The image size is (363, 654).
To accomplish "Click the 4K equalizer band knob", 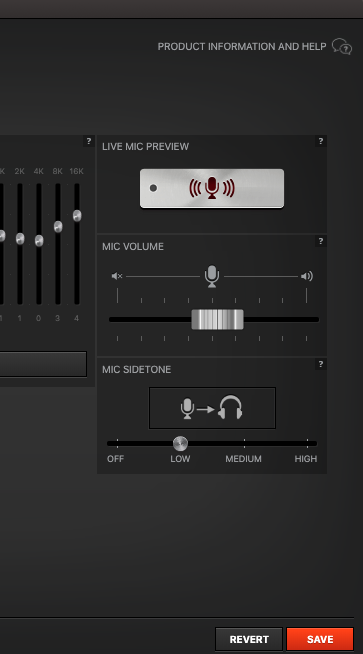I will pyautogui.click(x=39, y=241).
